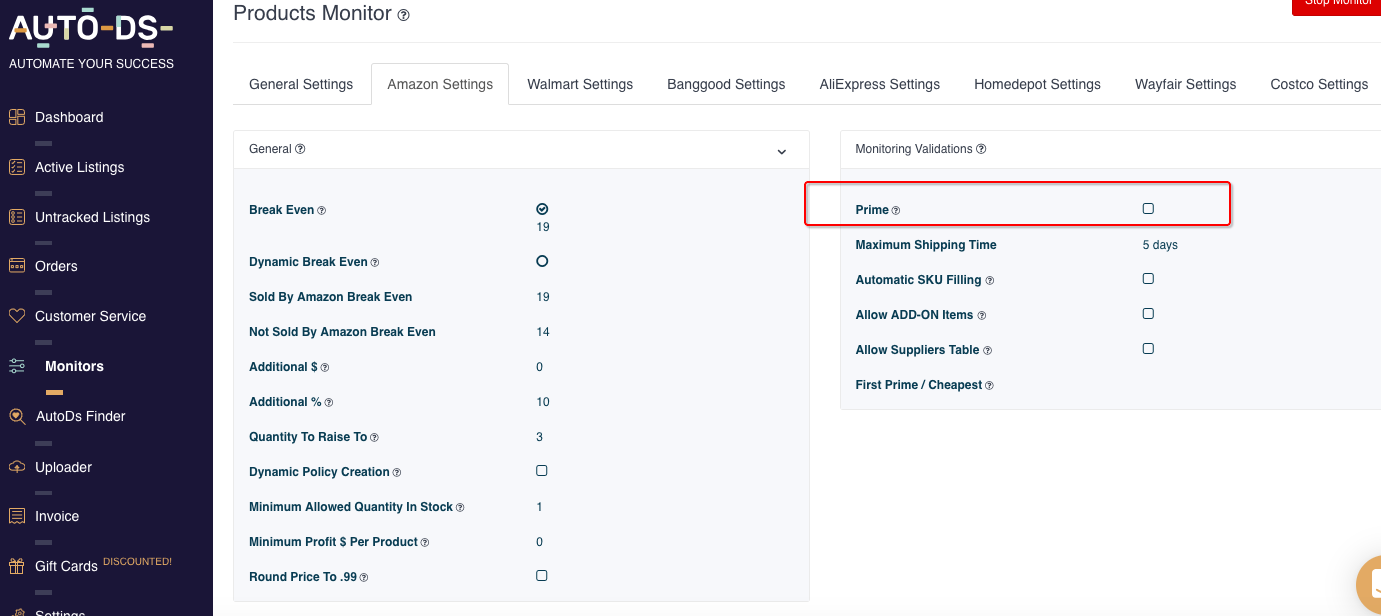Click the AutoDs Finder icon
This screenshot has width=1381, height=616.
[17, 416]
